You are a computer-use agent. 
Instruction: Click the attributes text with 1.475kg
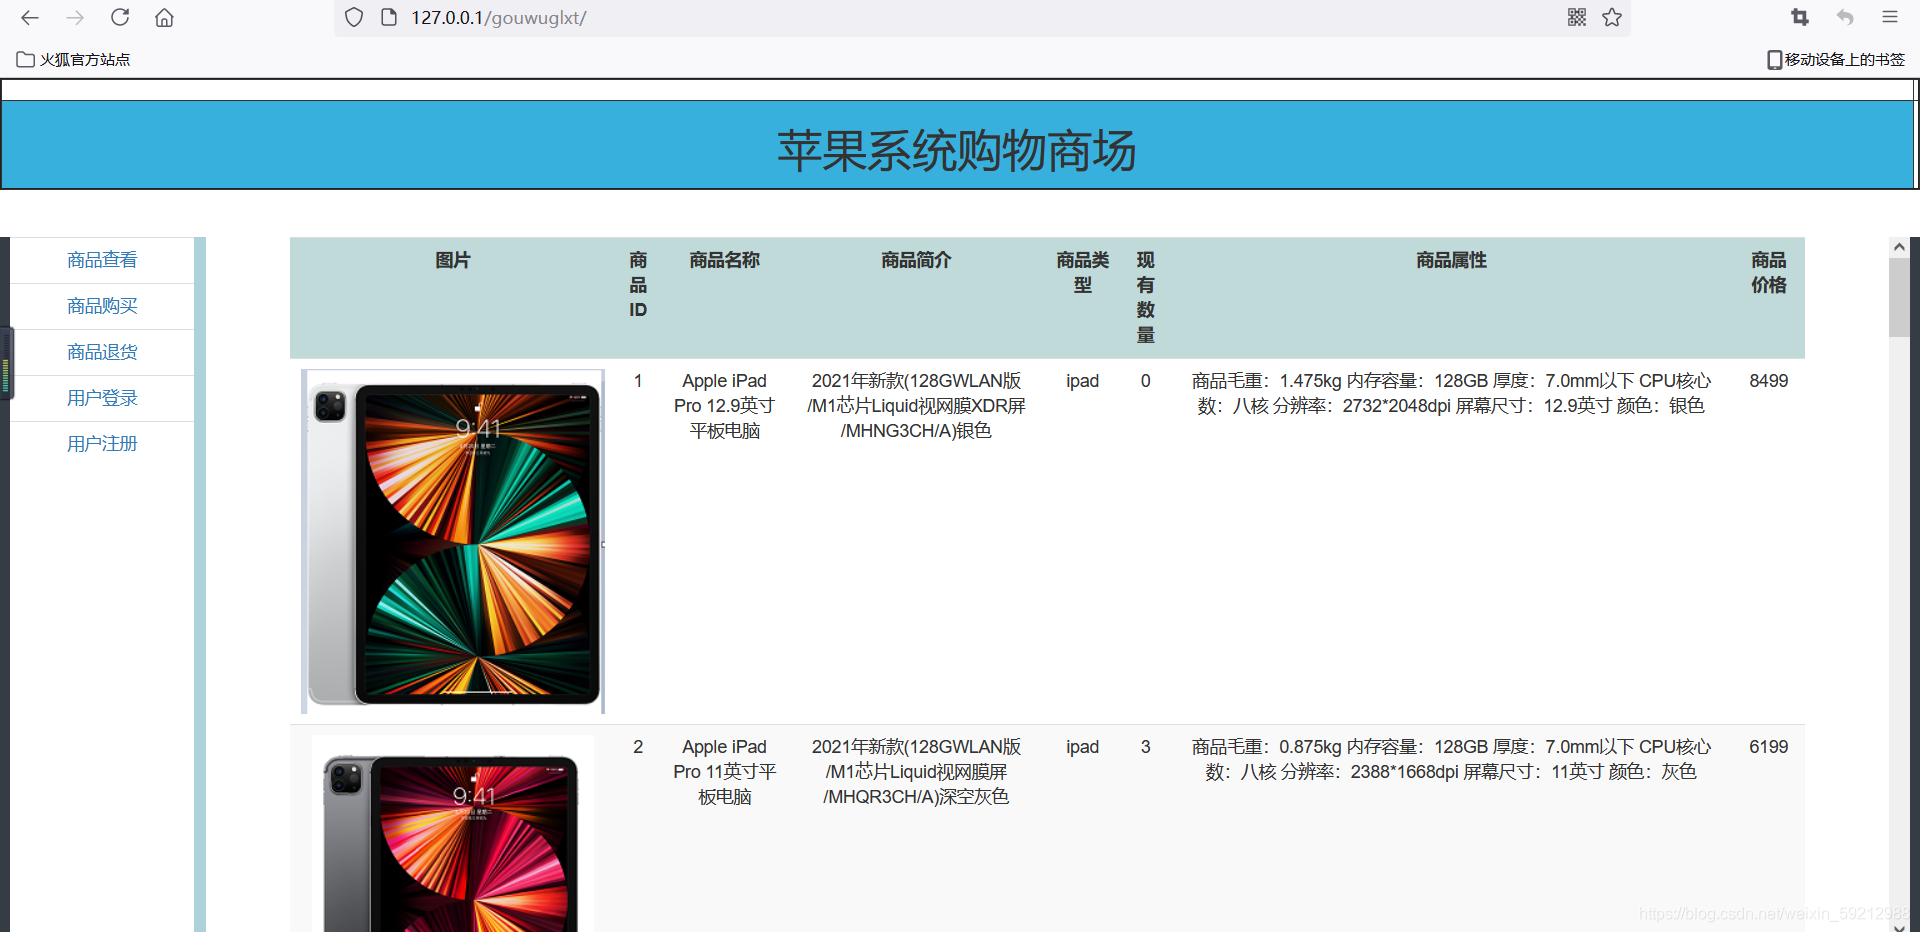(x=1452, y=393)
